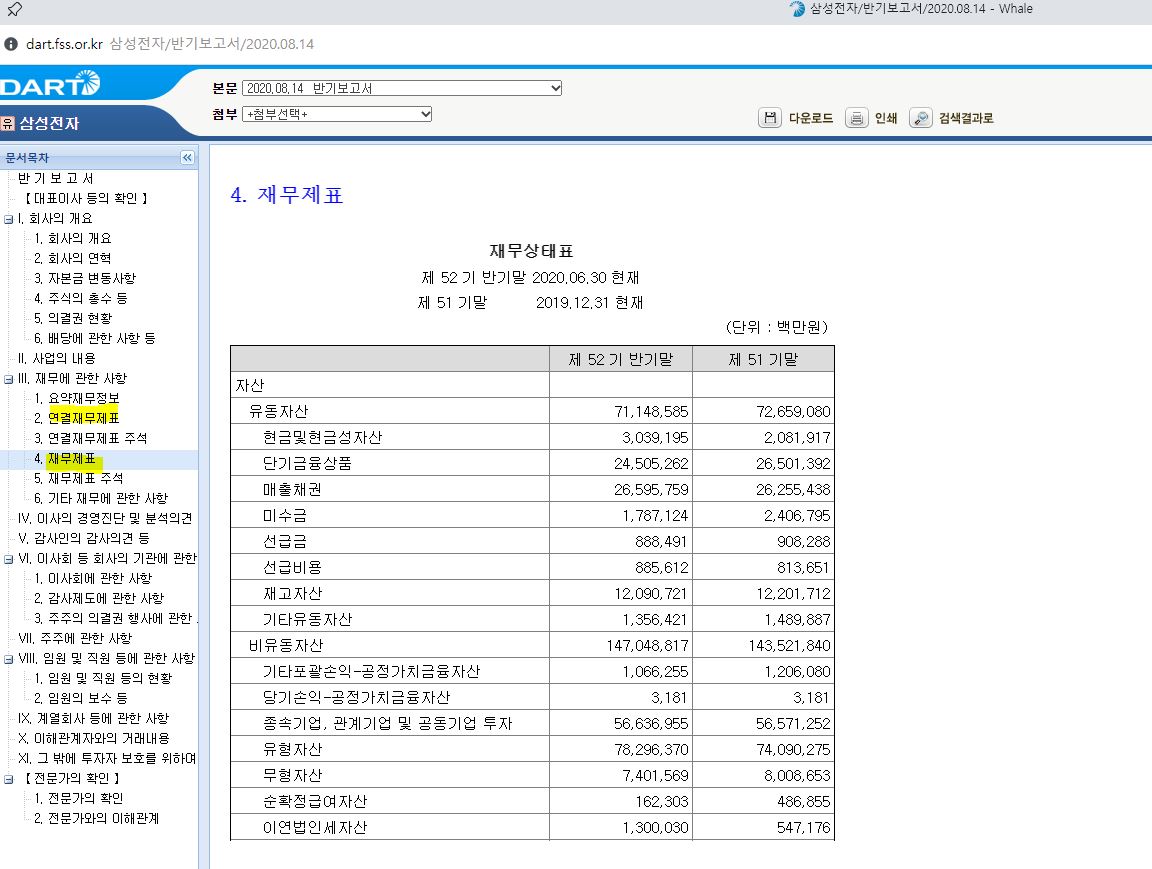
Task: Click the search results magnifier icon
Action: pyautogui.click(x=920, y=118)
